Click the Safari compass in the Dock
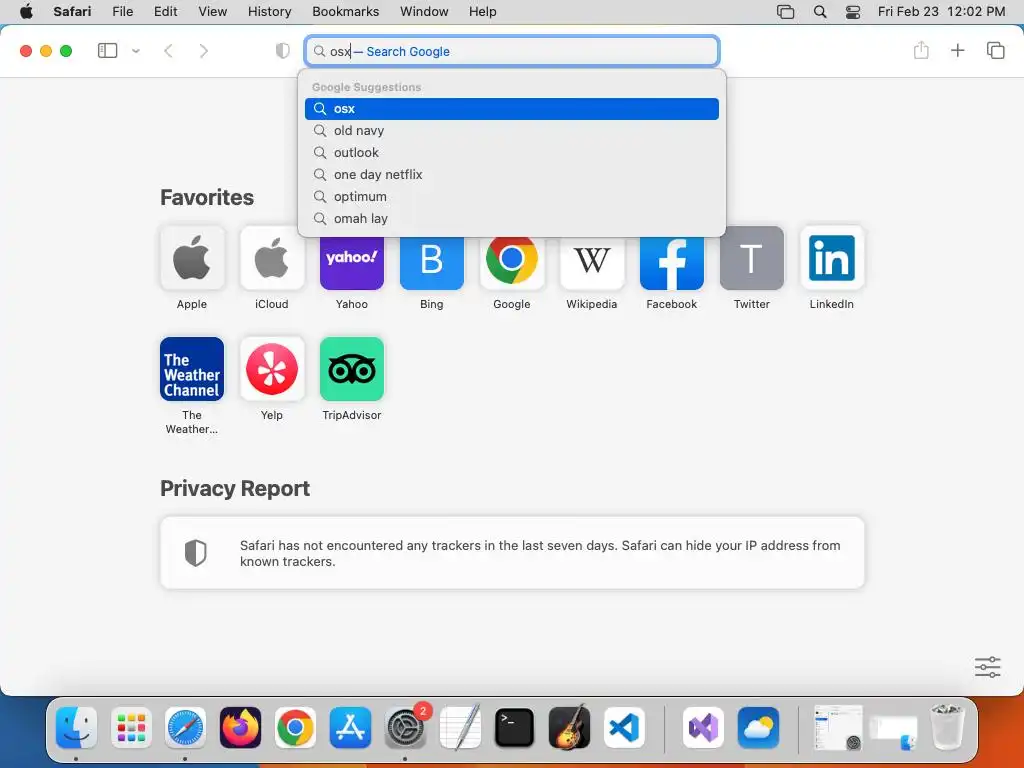Image resolution: width=1024 pixels, height=768 pixels. 185,727
